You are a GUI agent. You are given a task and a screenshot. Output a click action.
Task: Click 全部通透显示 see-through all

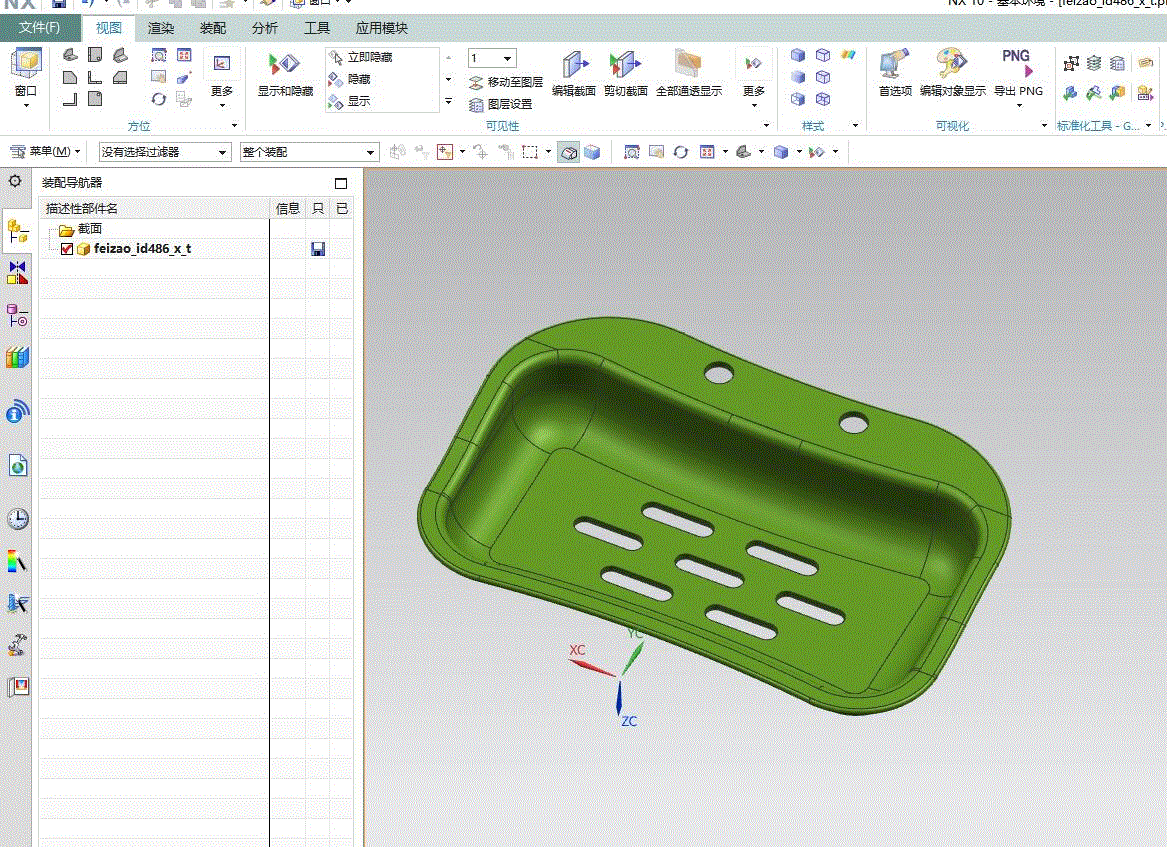(688, 74)
